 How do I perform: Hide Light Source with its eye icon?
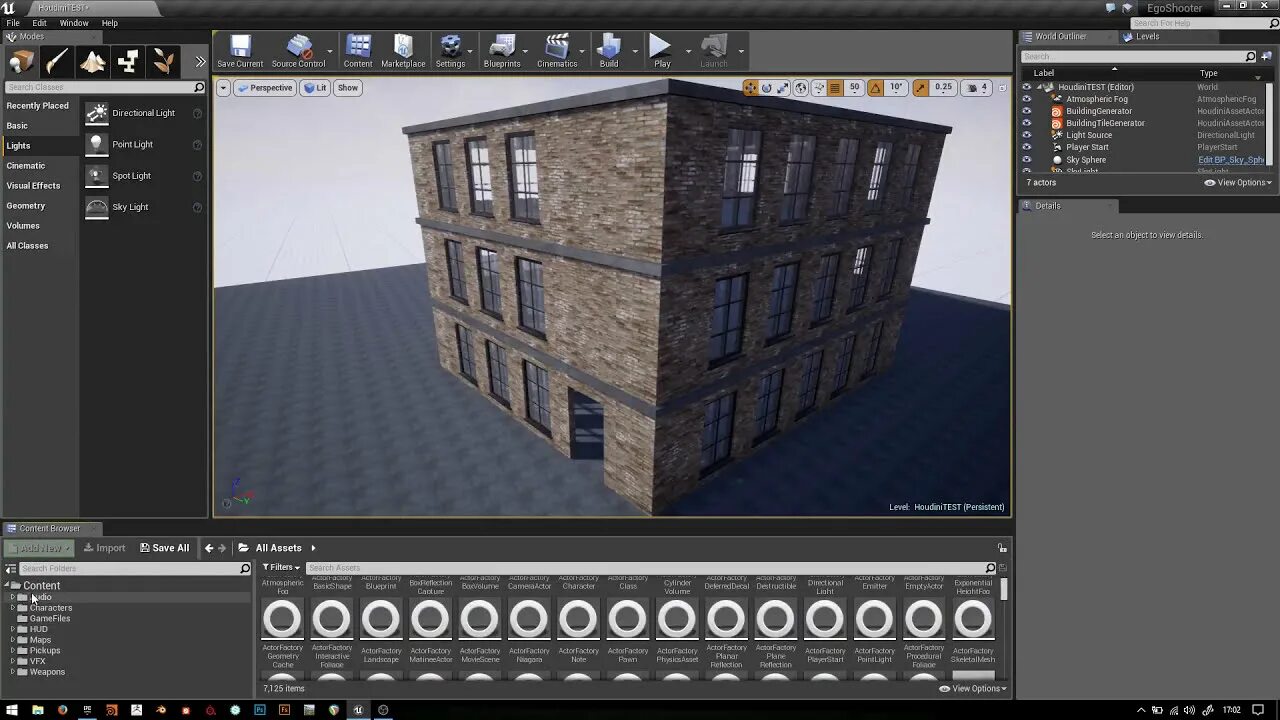pyautogui.click(x=1026, y=135)
